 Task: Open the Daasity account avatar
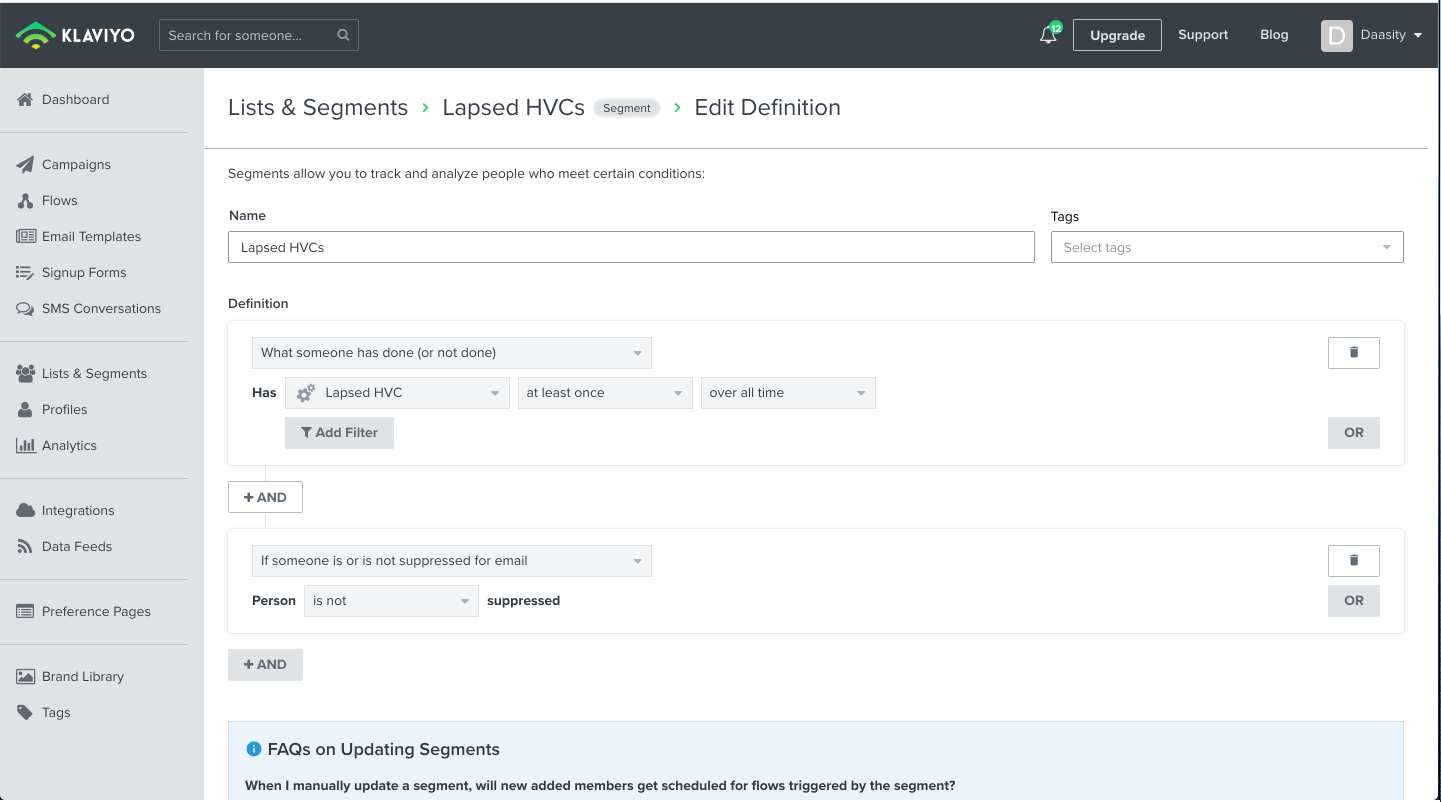[x=1336, y=36]
